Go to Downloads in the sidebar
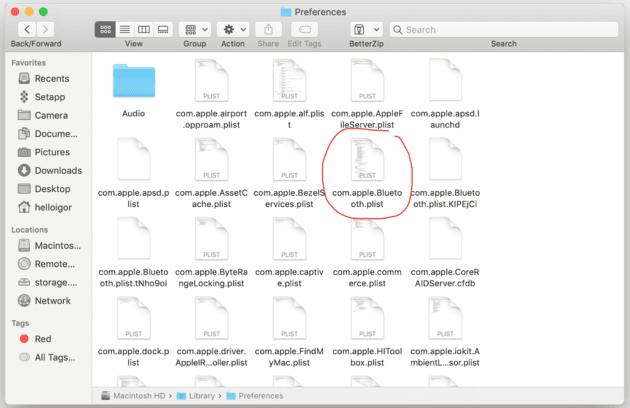 (x=57, y=171)
